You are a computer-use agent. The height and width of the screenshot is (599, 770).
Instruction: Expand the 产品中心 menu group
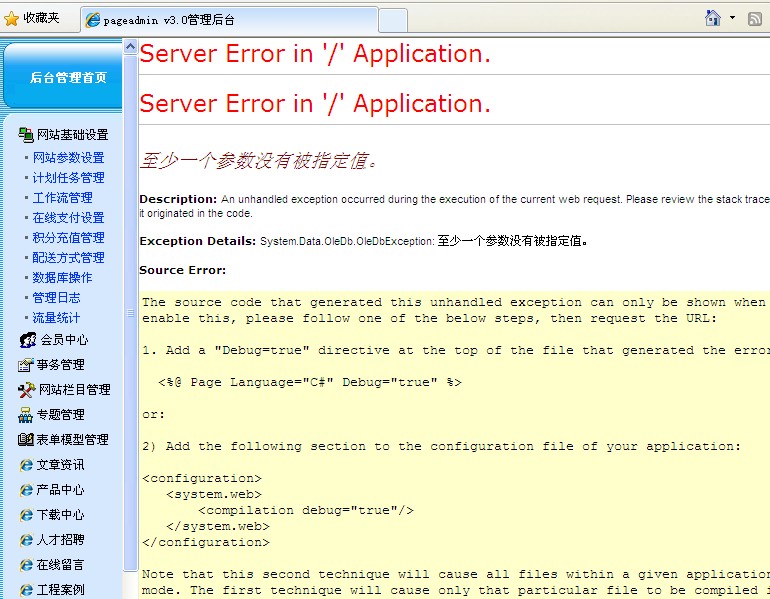point(60,490)
